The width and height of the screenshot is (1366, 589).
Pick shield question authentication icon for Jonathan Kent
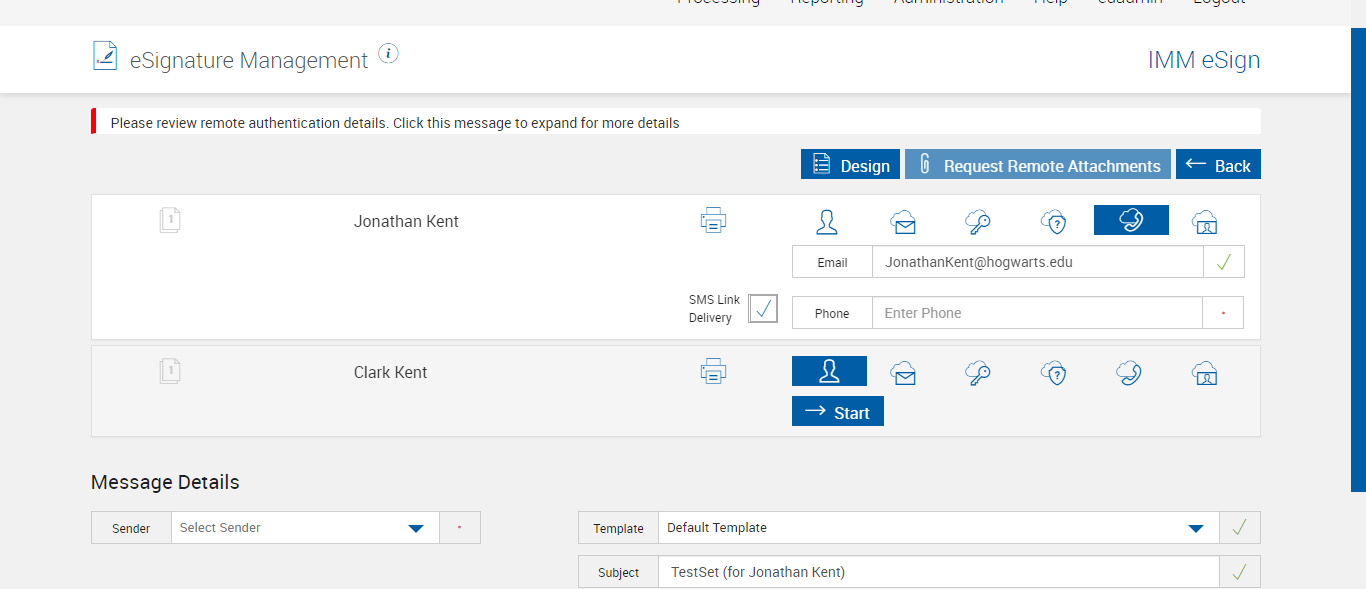pos(1054,221)
